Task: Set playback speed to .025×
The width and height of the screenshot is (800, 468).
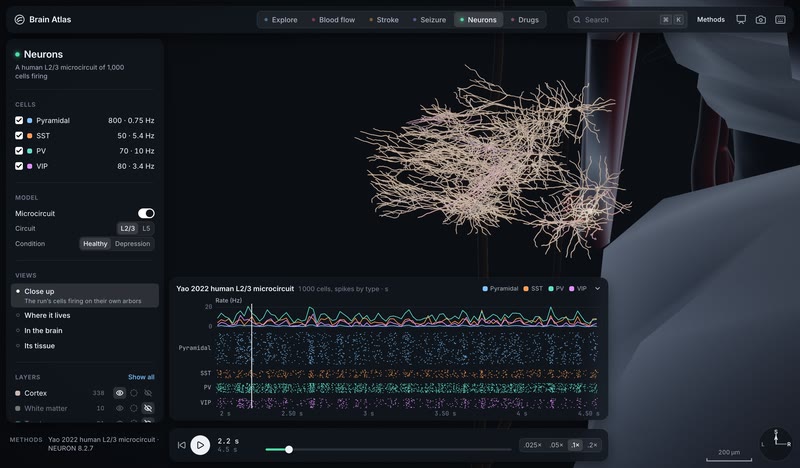Action: coord(532,445)
